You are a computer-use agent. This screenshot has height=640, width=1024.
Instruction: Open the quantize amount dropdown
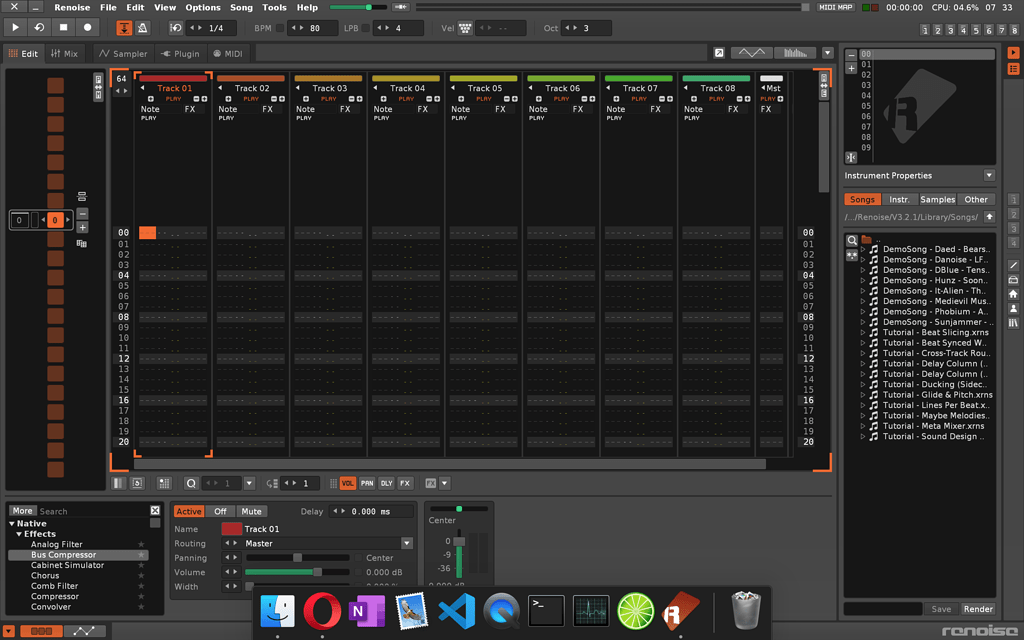click(x=249, y=483)
